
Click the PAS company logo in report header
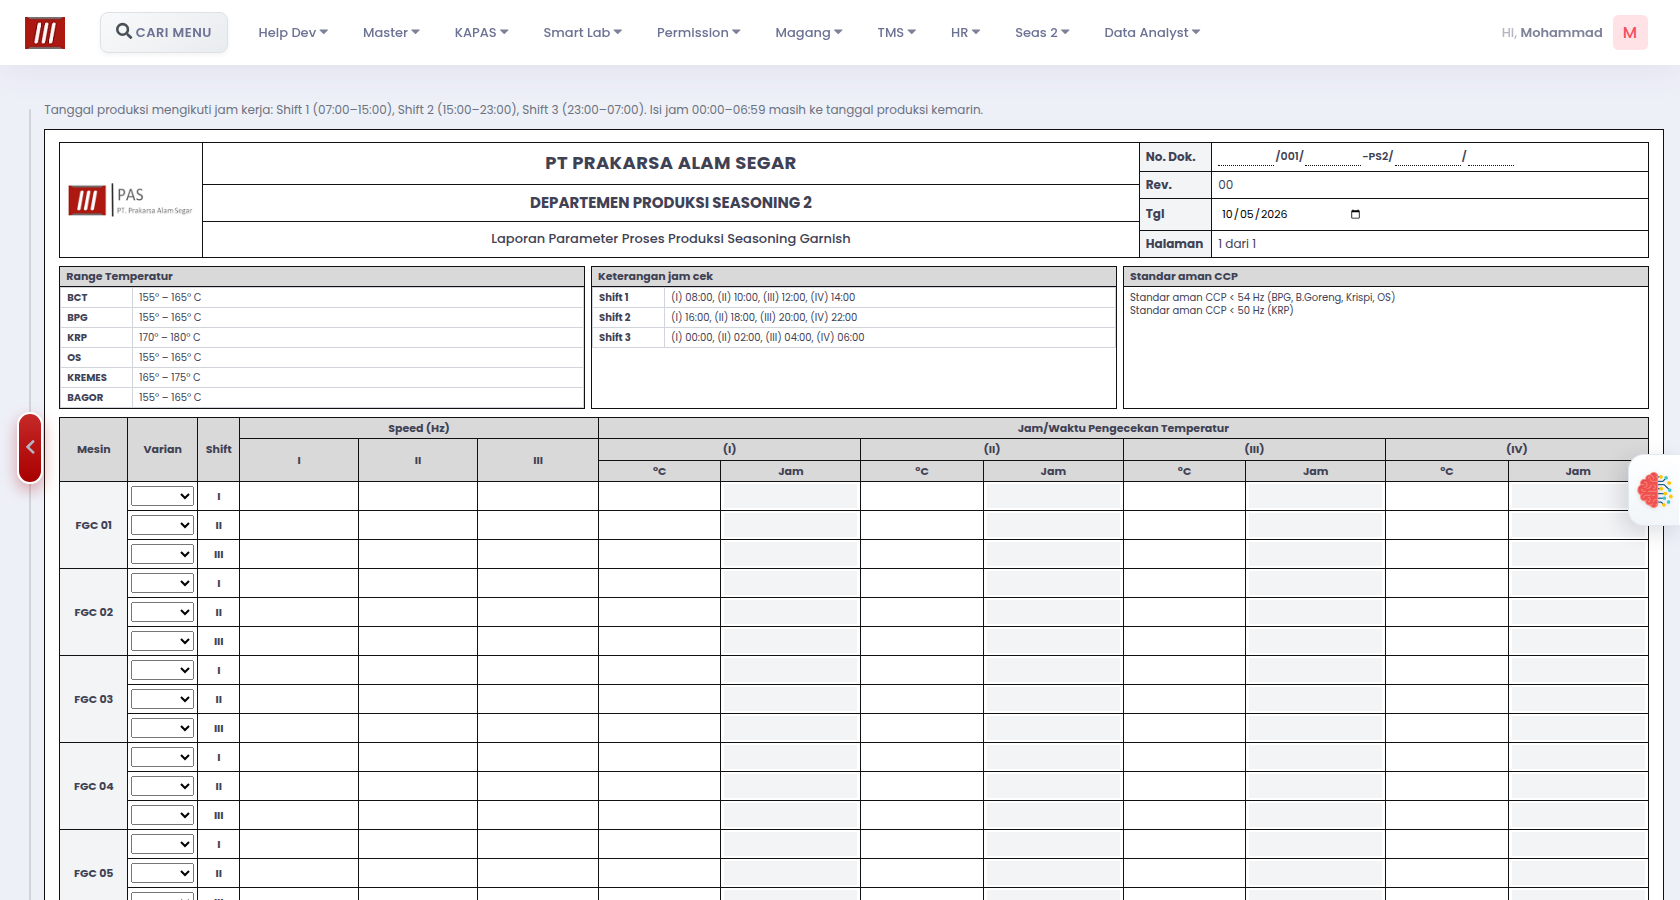[x=130, y=200]
